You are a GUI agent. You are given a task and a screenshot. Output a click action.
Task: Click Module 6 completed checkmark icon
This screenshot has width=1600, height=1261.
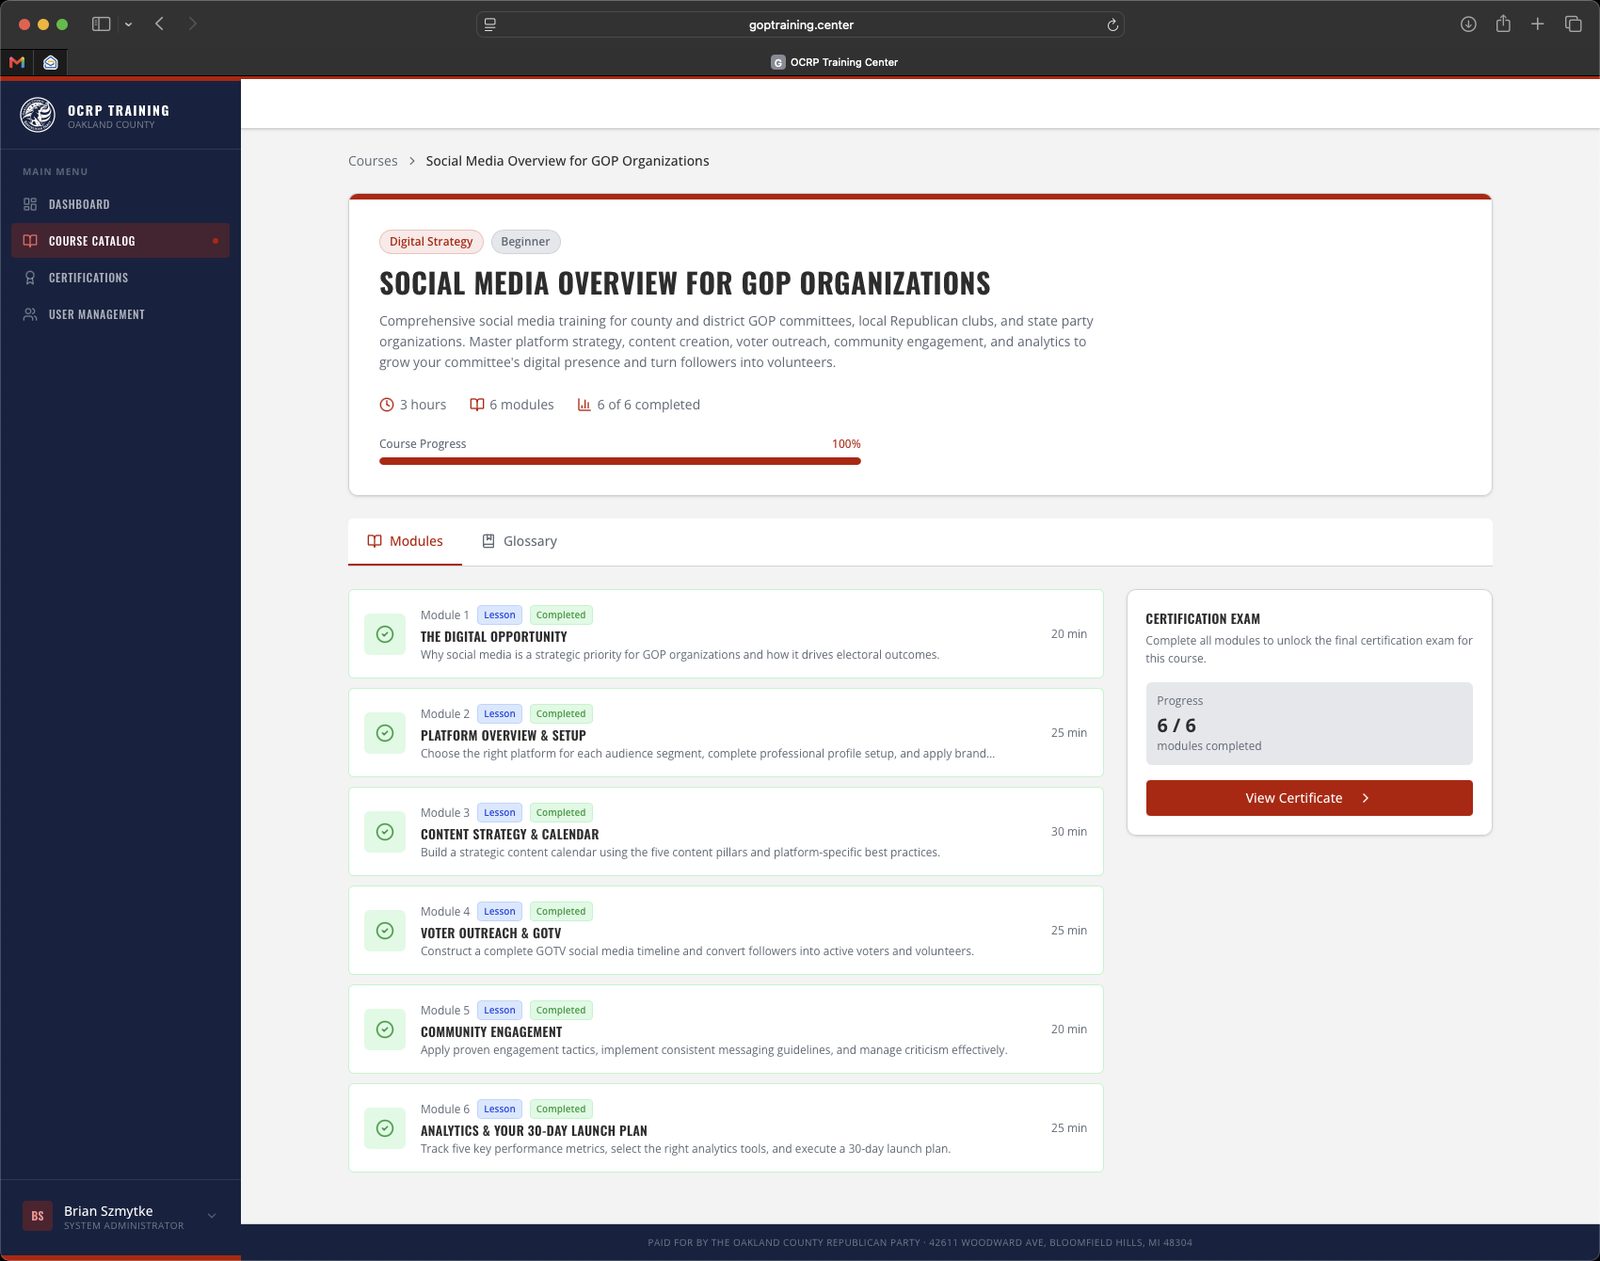(385, 1128)
